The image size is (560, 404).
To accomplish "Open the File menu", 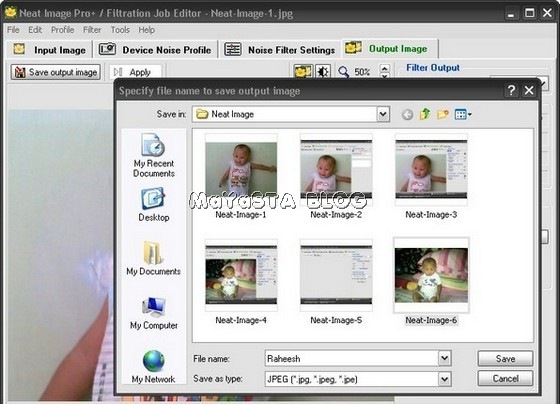I will 13,30.
